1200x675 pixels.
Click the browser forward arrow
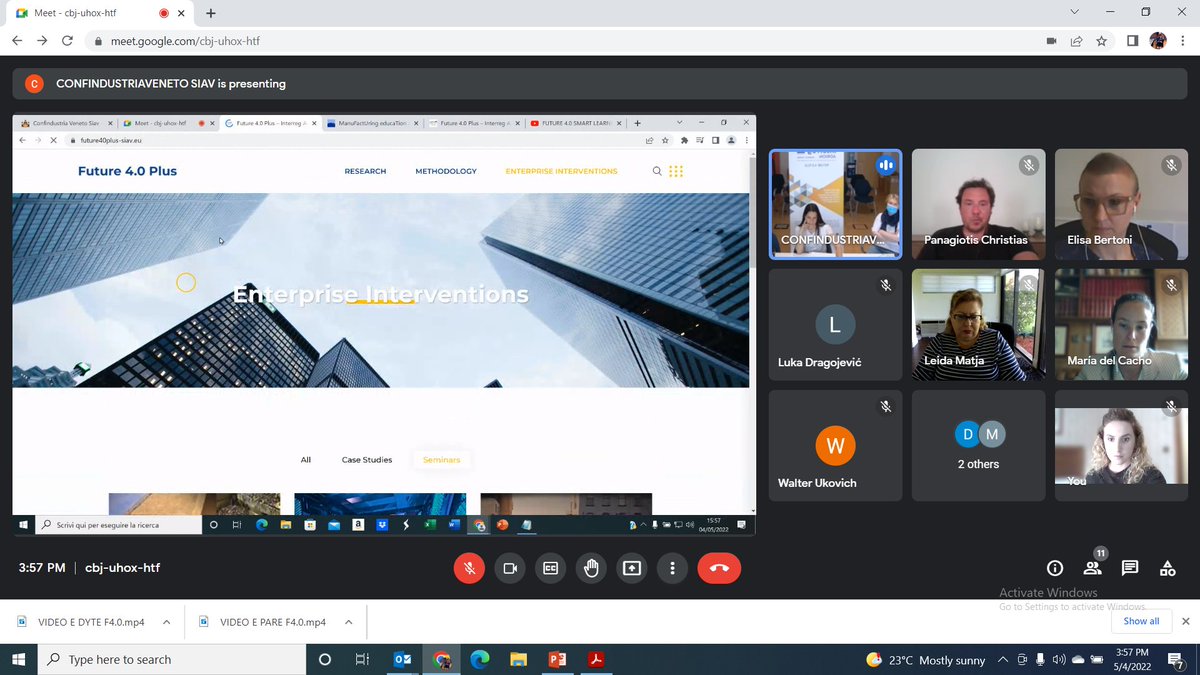point(42,41)
